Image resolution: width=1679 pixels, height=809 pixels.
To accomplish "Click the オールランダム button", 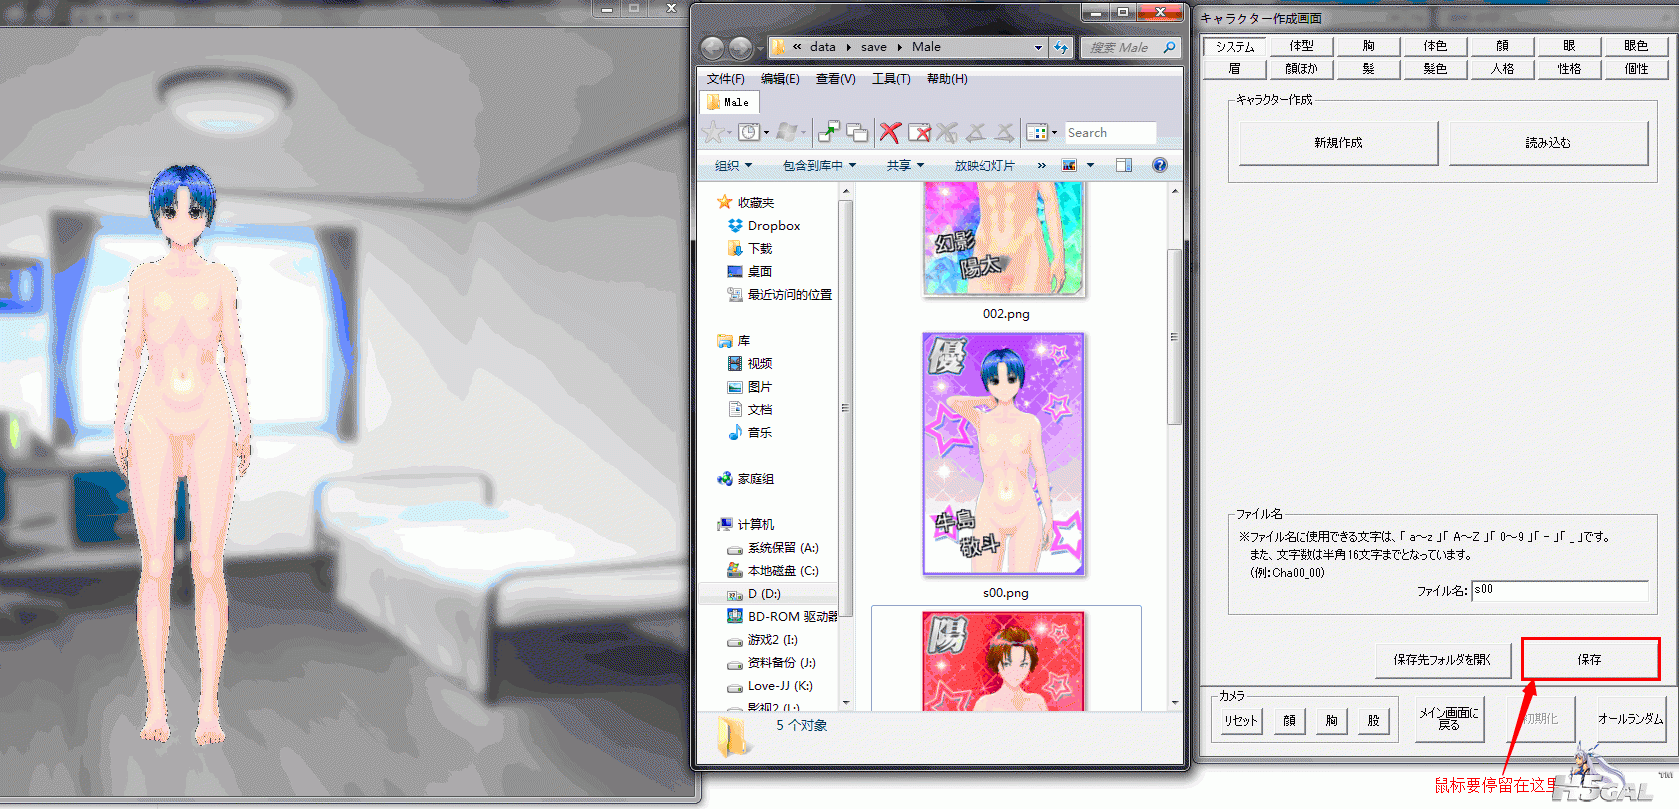I will (1630, 719).
